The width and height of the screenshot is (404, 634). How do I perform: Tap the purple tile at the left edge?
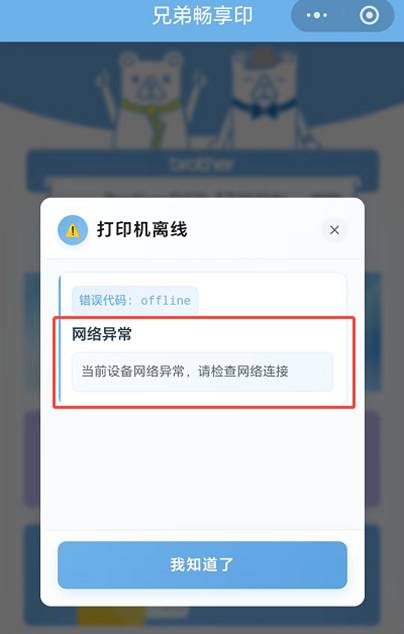point(32,458)
